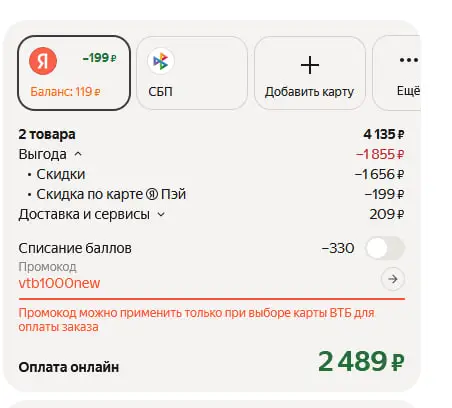This screenshot has height=408, width=452.
Task: Open the Ещё payment options
Action: [x=396, y=73]
